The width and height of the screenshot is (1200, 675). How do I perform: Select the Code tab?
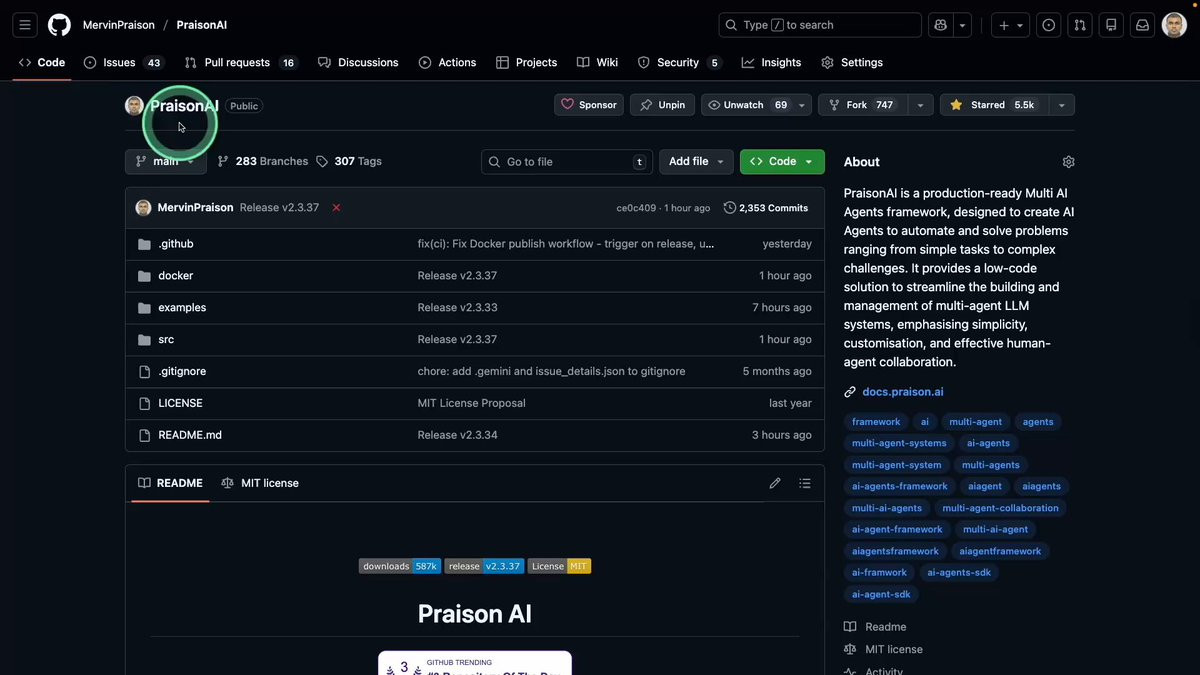click(x=42, y=62)
